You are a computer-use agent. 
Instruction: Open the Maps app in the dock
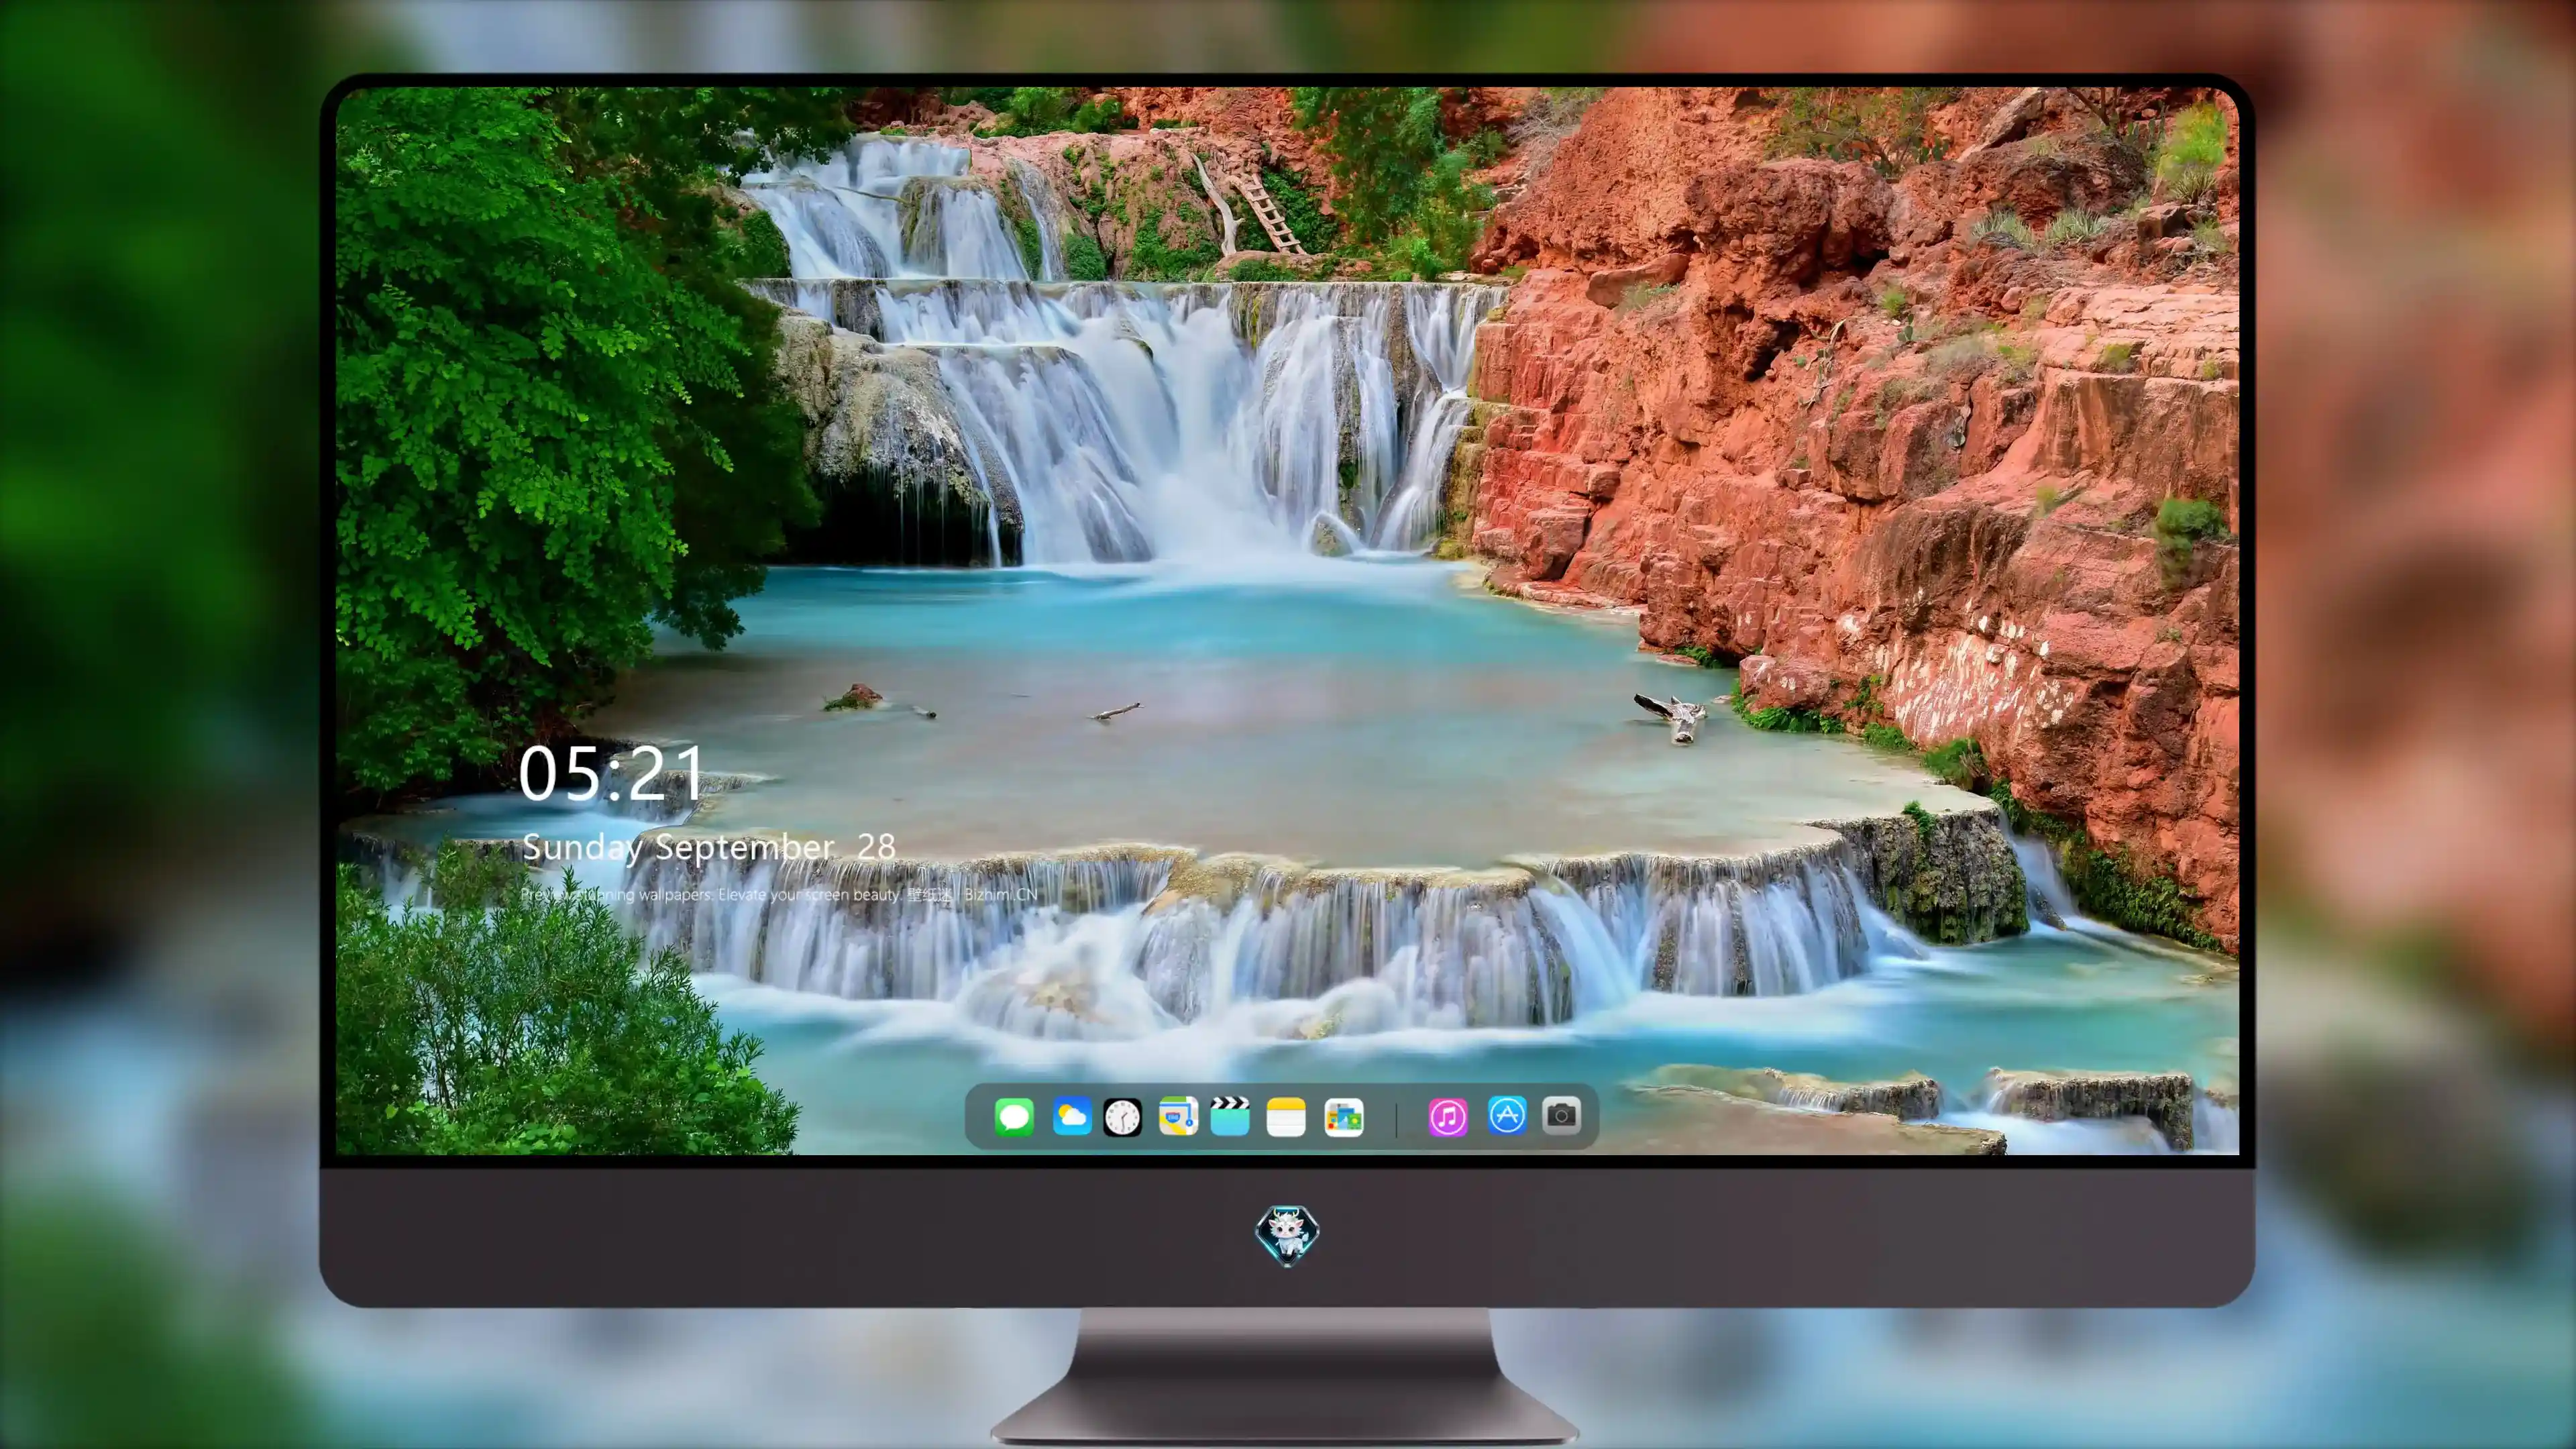click(1178, 1116)
